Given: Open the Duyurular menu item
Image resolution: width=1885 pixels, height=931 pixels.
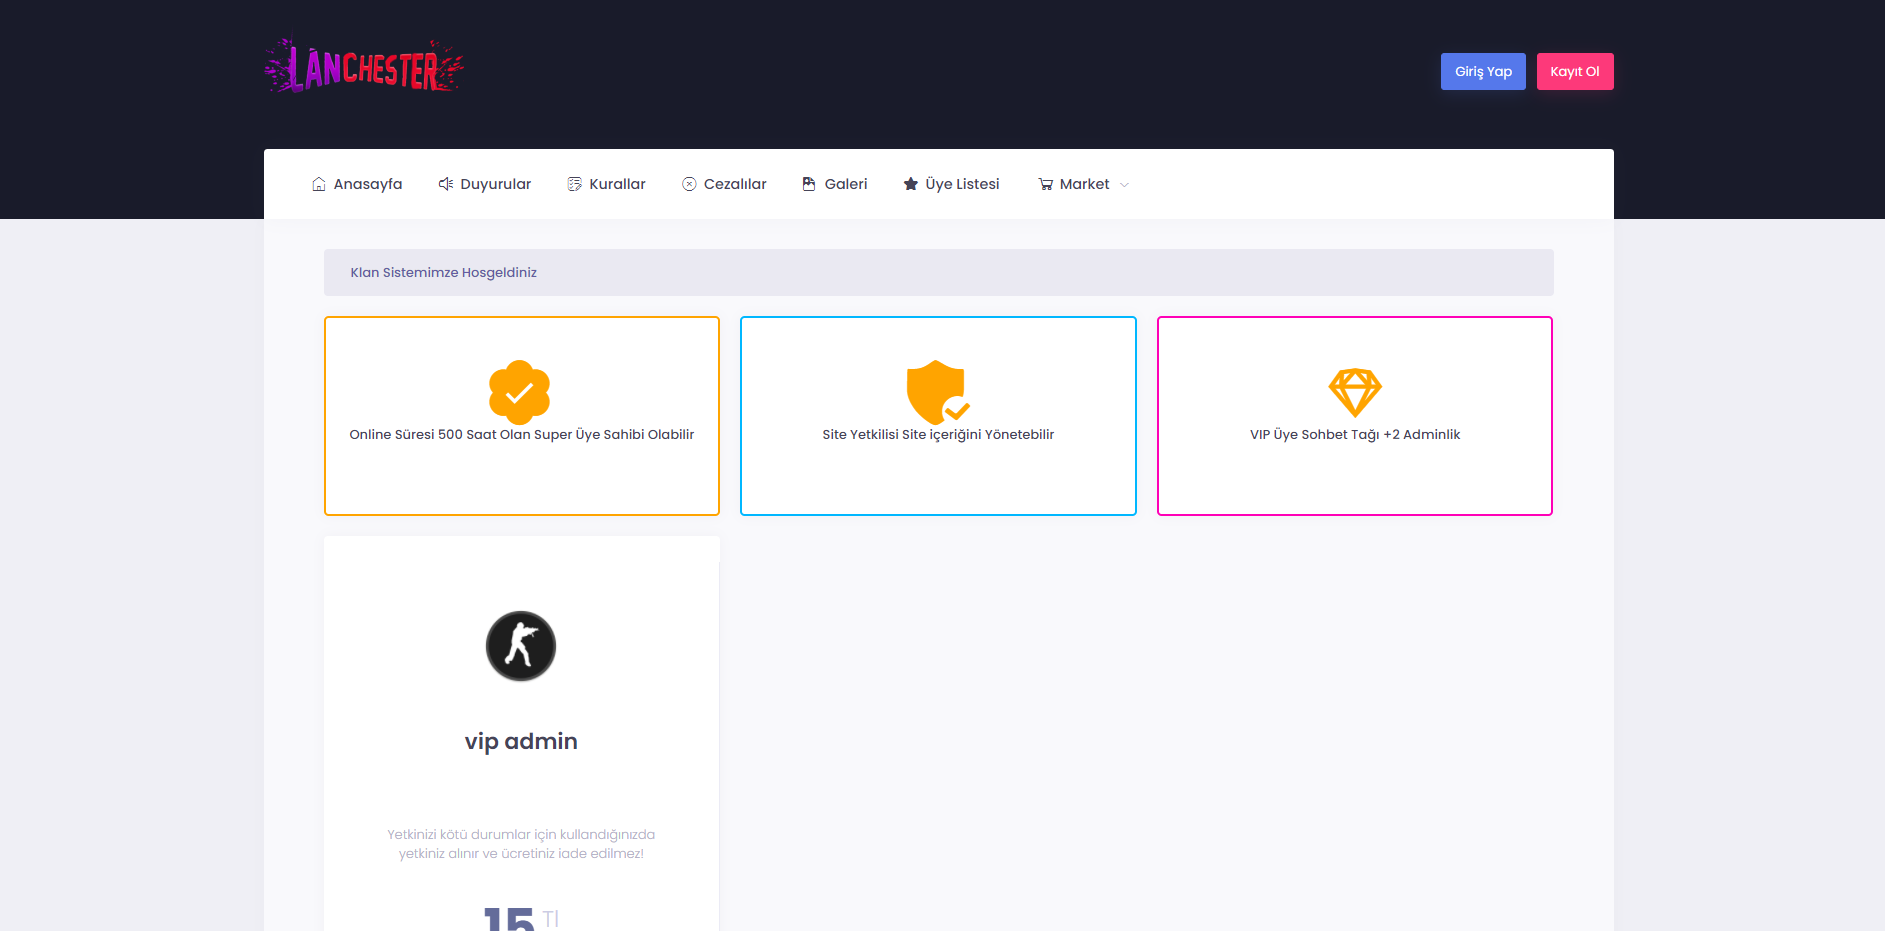Looking at the screenshot, I should coord(495,184).
